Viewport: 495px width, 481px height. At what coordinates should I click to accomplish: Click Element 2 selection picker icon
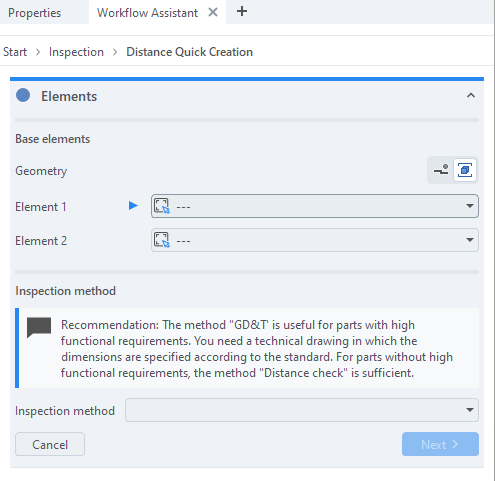(162, 240)
